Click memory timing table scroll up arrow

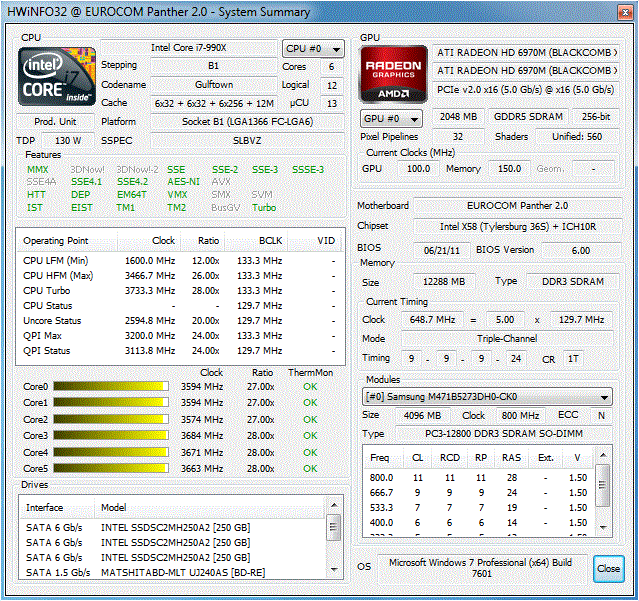point(603,455)
